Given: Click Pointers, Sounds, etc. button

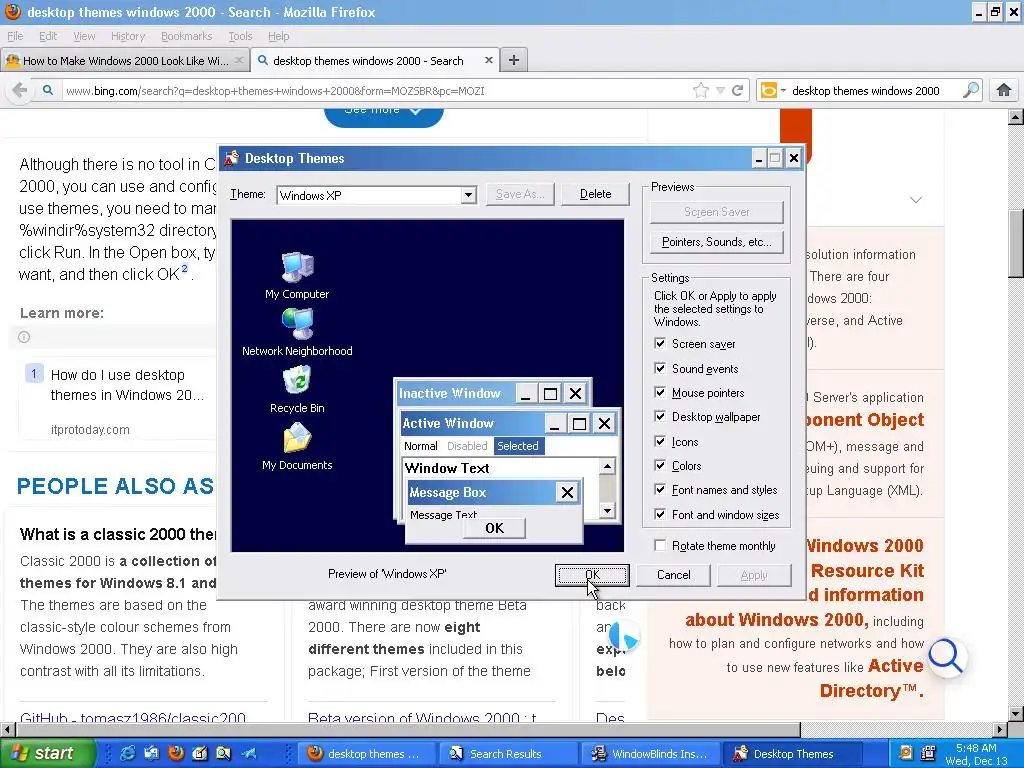Looking at the screenshot, I should [x=716, y=242].
